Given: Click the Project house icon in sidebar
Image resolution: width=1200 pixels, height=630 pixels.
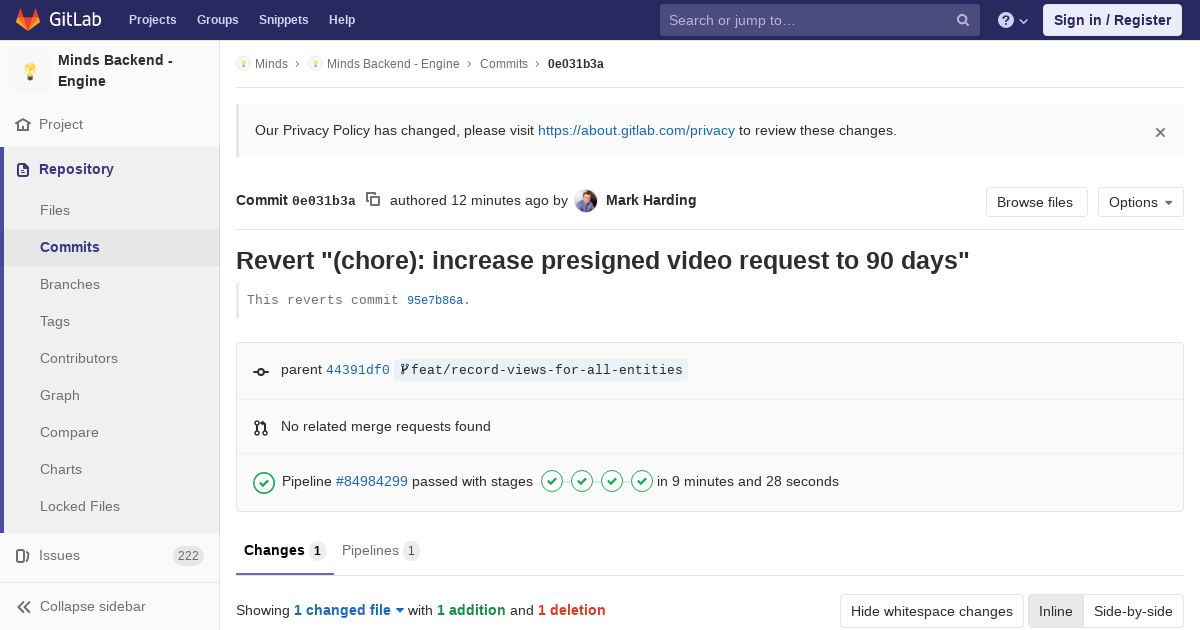Looking at the screenshot, I should tap(23, 125).
